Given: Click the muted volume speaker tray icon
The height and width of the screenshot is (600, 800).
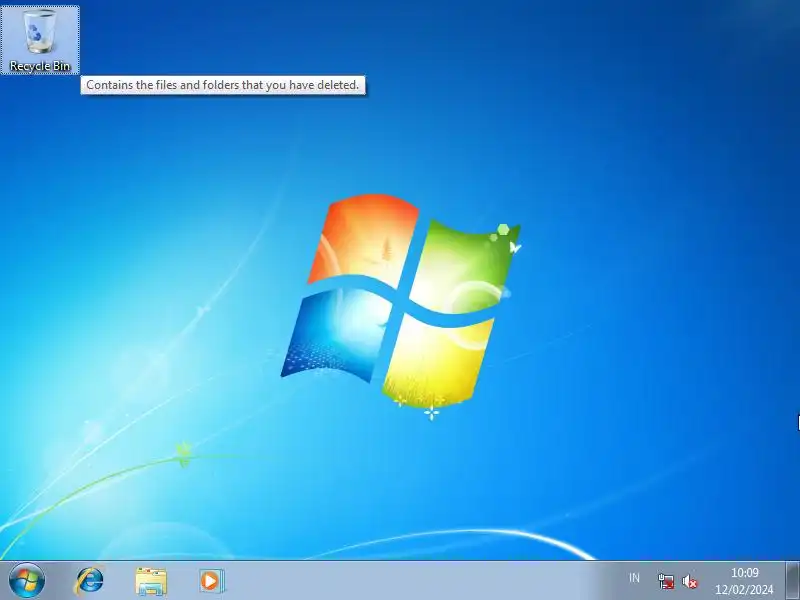Looking at the screenshot, I should point(690,581).
